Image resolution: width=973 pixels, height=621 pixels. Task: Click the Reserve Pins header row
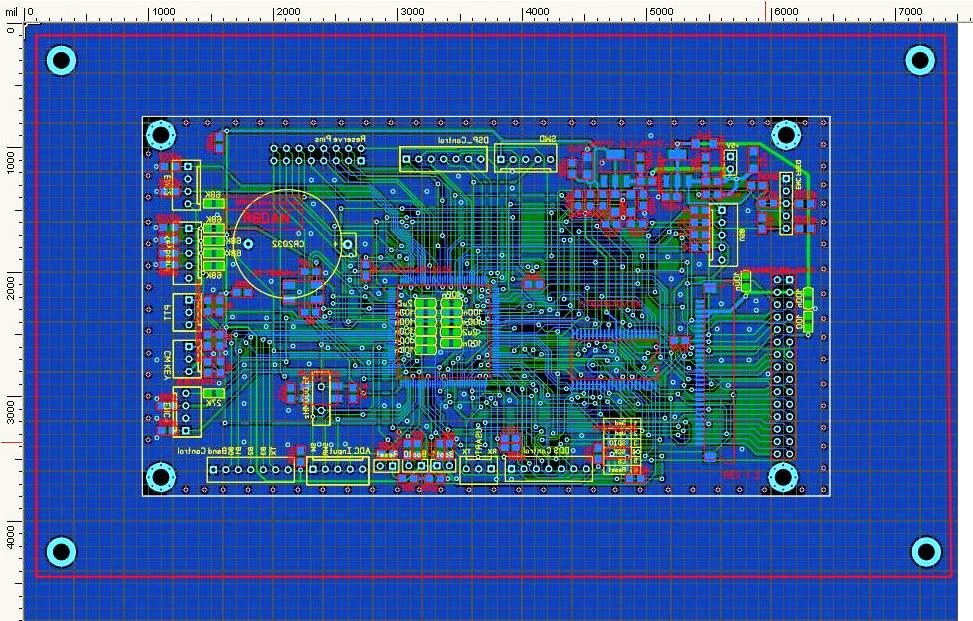coord(317,153)
